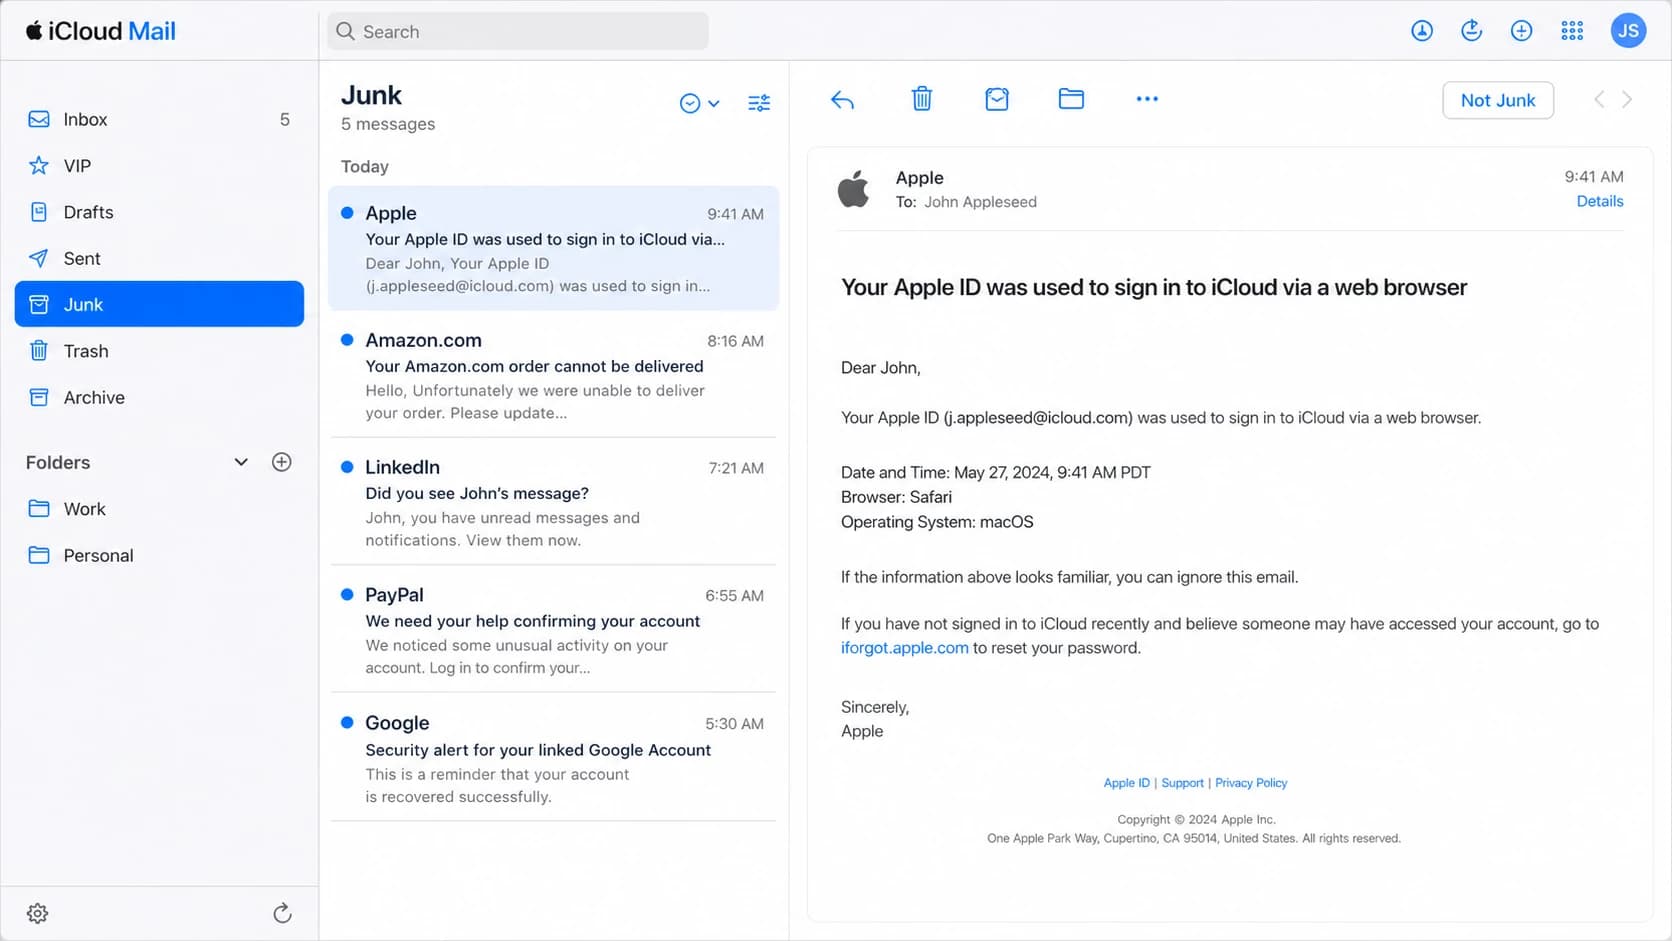1672x941 pixels.
Task: Click the Support footer link
Action: (1182, 783)
